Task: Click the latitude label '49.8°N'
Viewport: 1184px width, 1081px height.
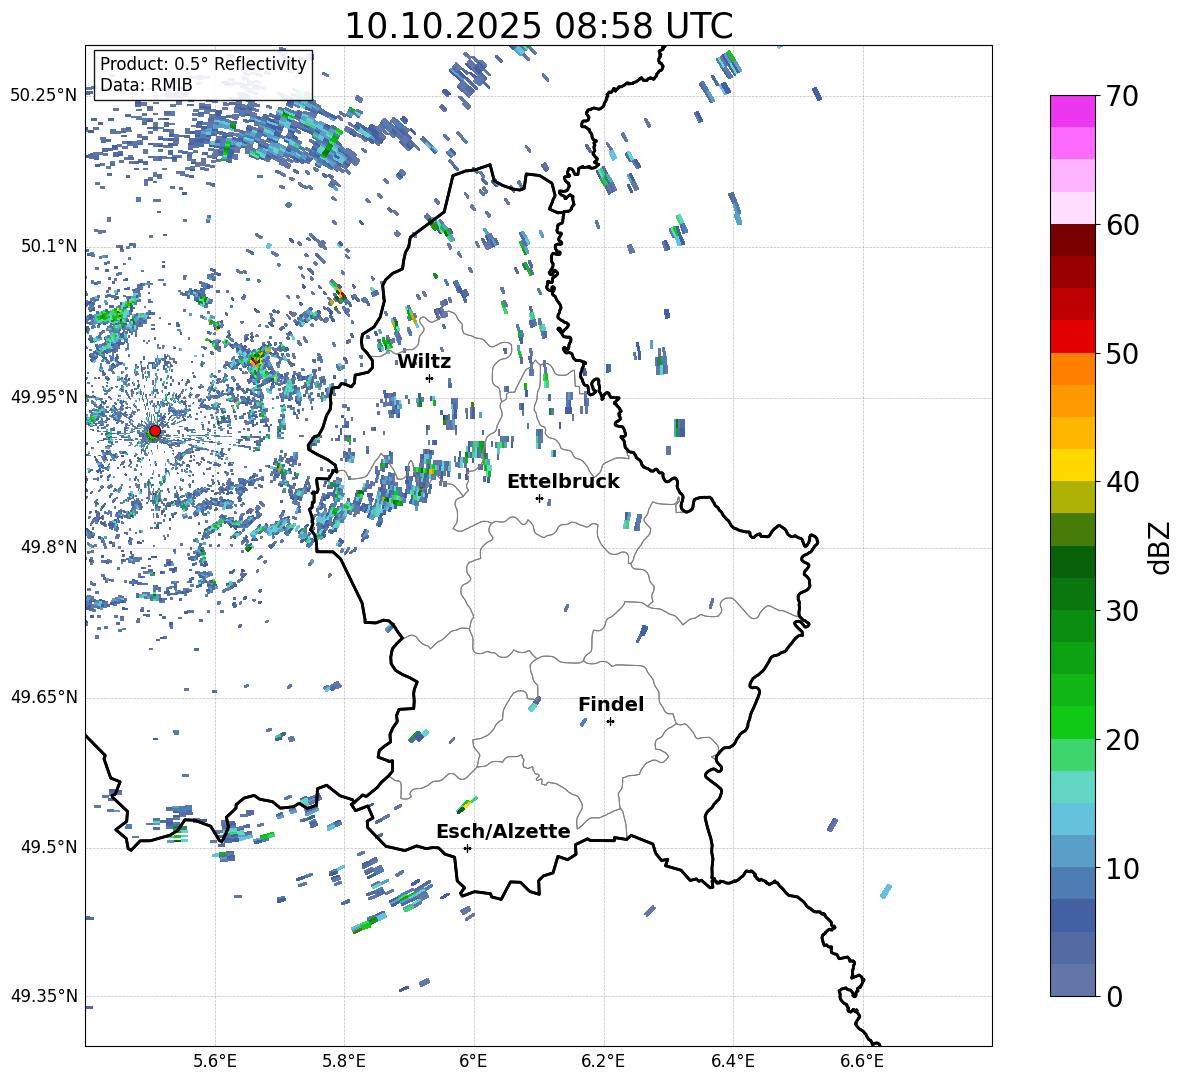Action: [49, 547]
